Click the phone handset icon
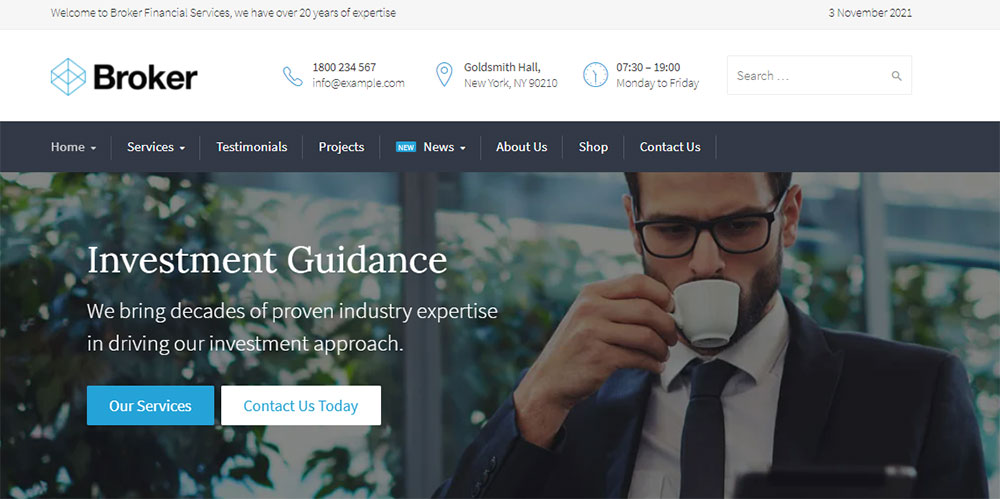Viewport: 1000px width, 499px height. click(293, 76)
